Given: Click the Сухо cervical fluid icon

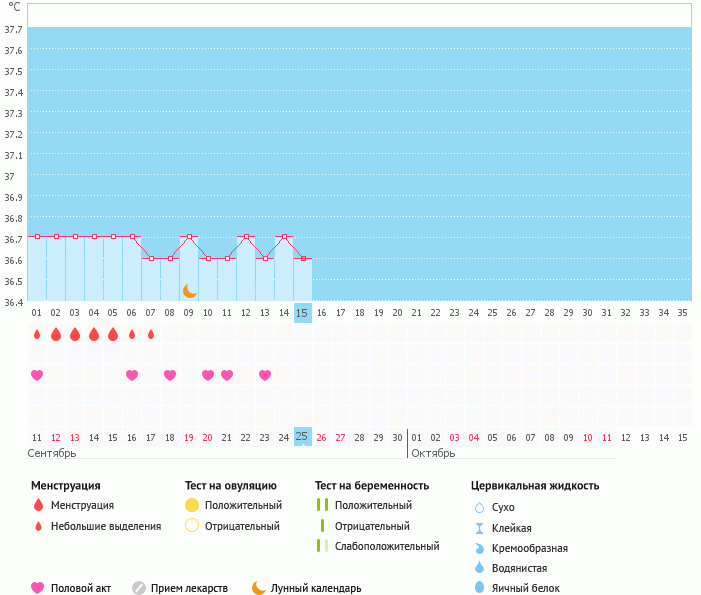Looking at the screenshot, I should tap(479, 507).
